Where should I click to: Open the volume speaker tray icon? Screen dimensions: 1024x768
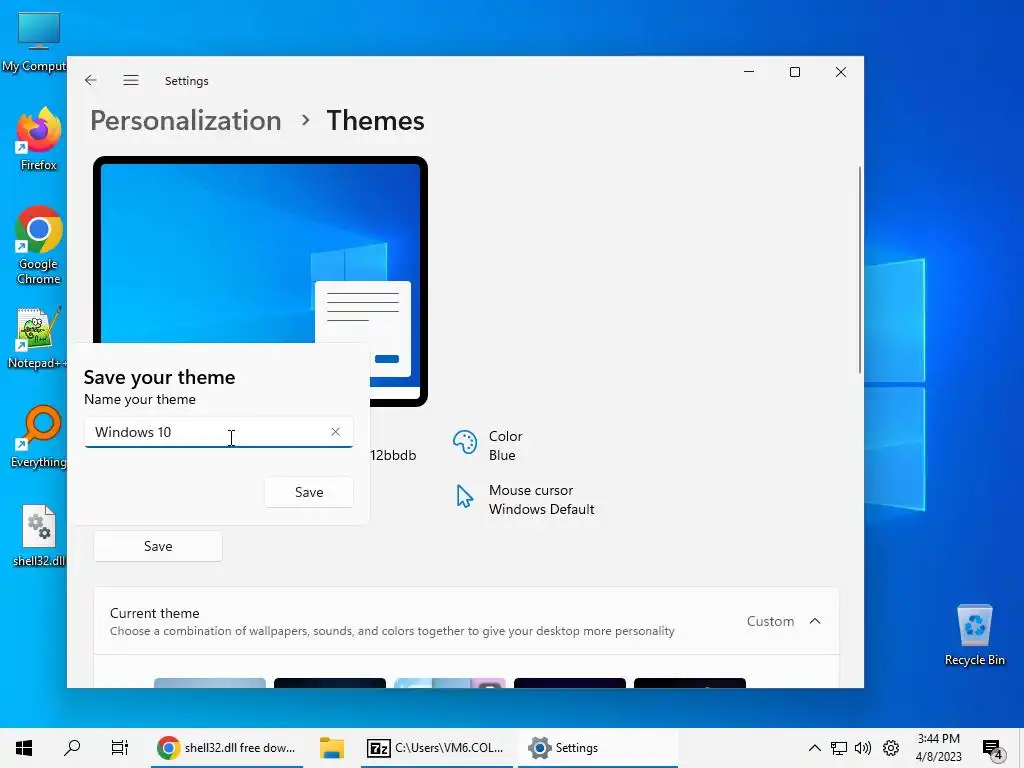[863, 748]
